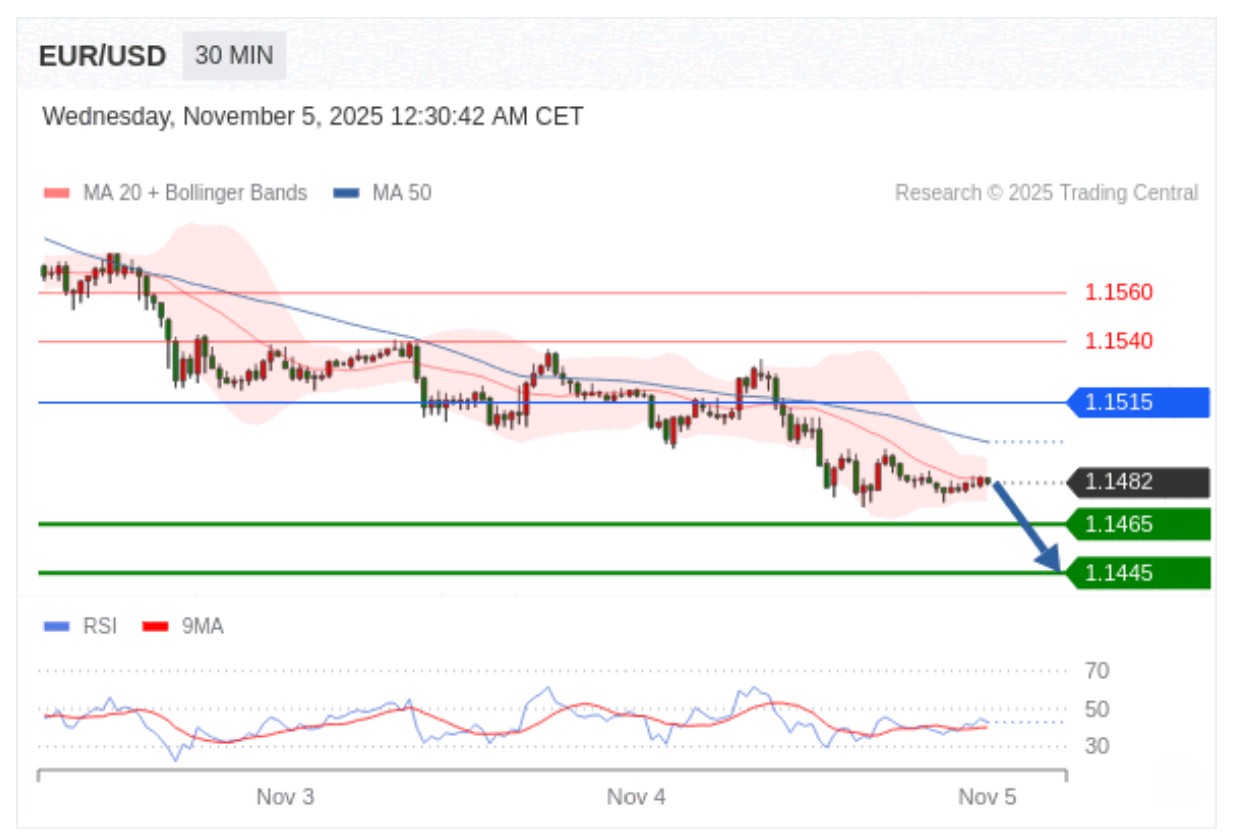Click the 9MA red legend swatch
This screenshot has width=1246, height=836.
[x=155, y=627]
